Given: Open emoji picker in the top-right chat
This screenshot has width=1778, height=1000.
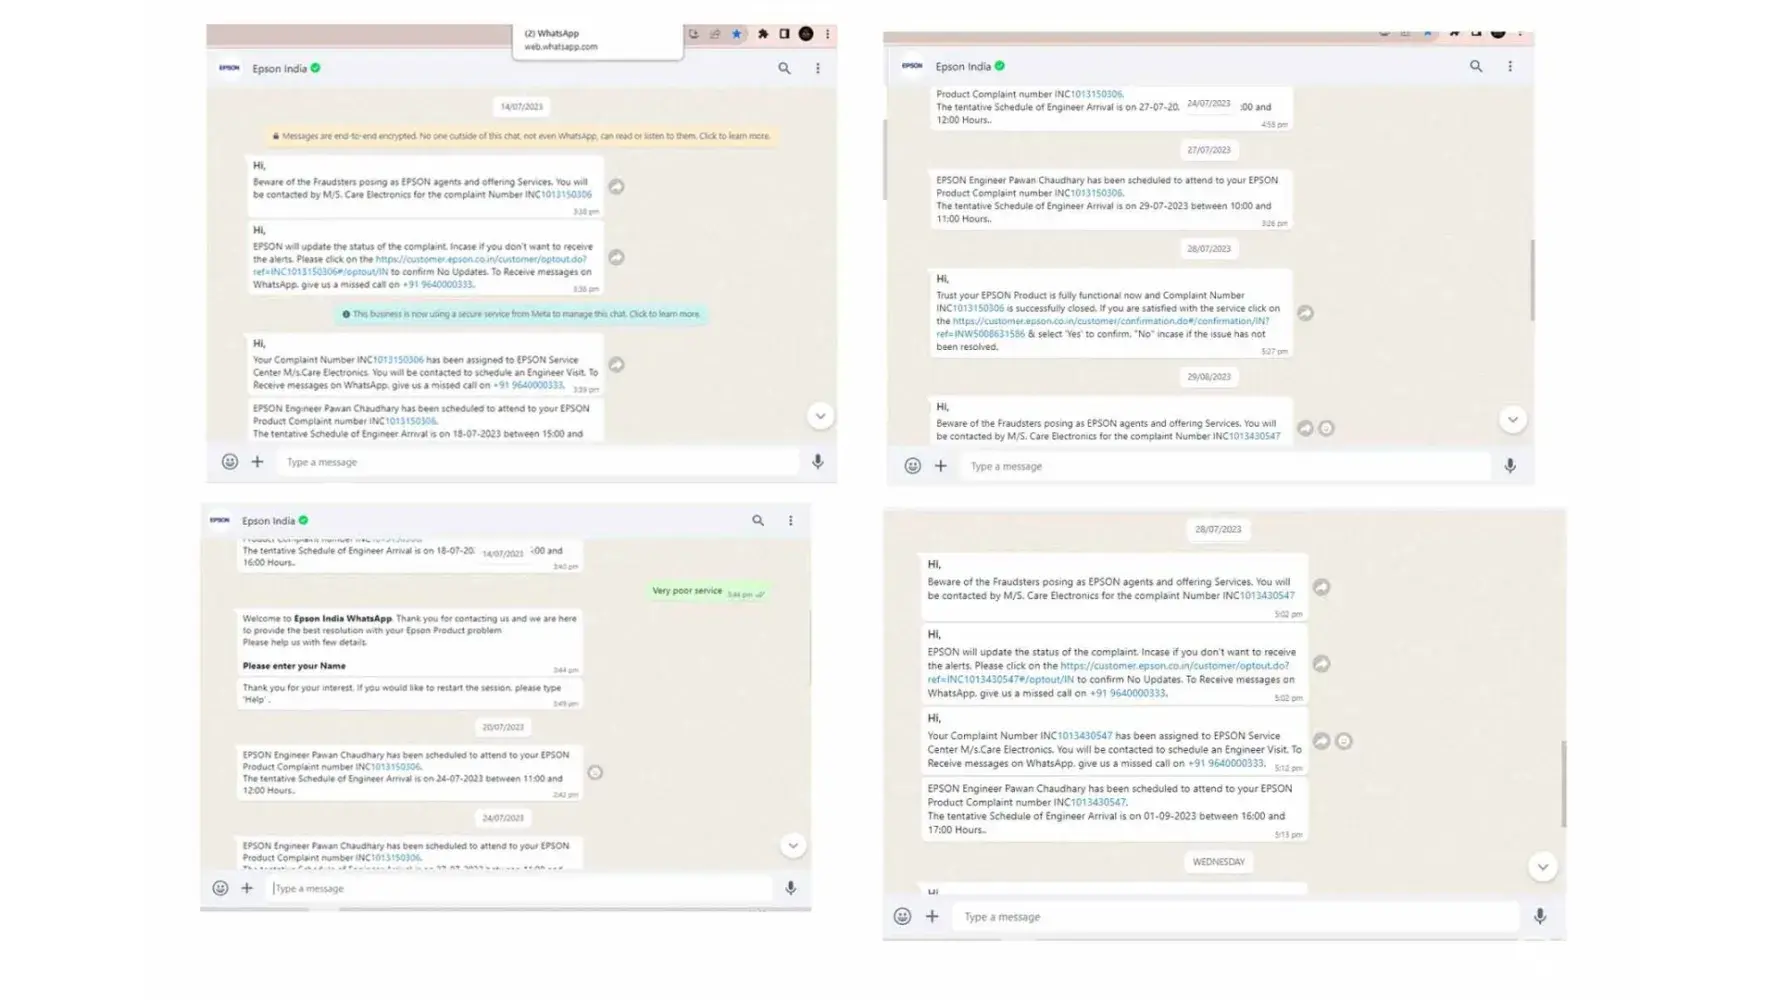Looking at the screenshot, I should click(913, 466).
